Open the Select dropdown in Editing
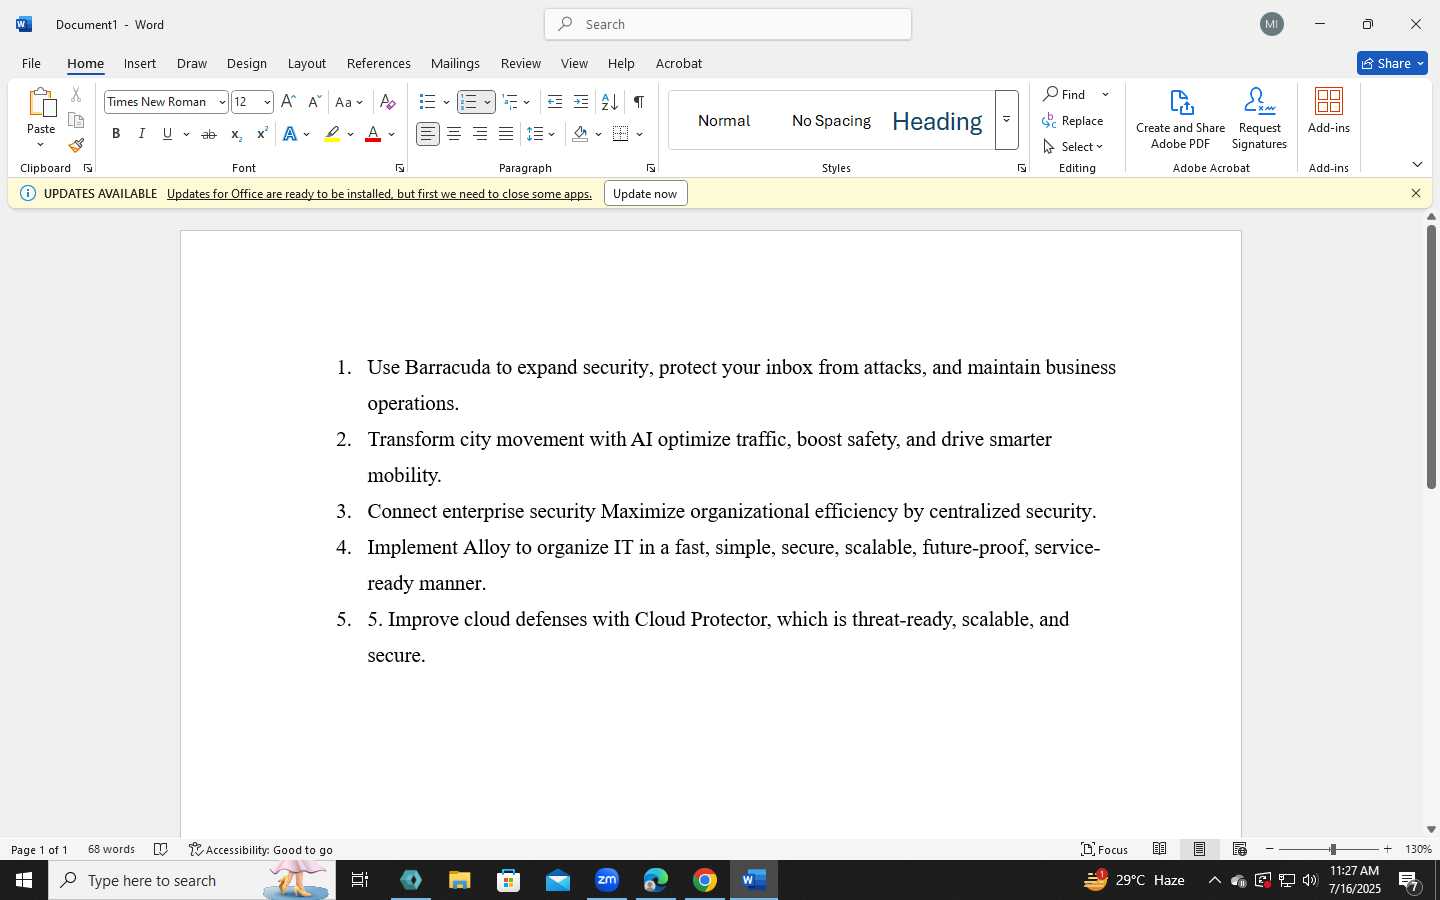1440x900 pixels. point(1073,147)
